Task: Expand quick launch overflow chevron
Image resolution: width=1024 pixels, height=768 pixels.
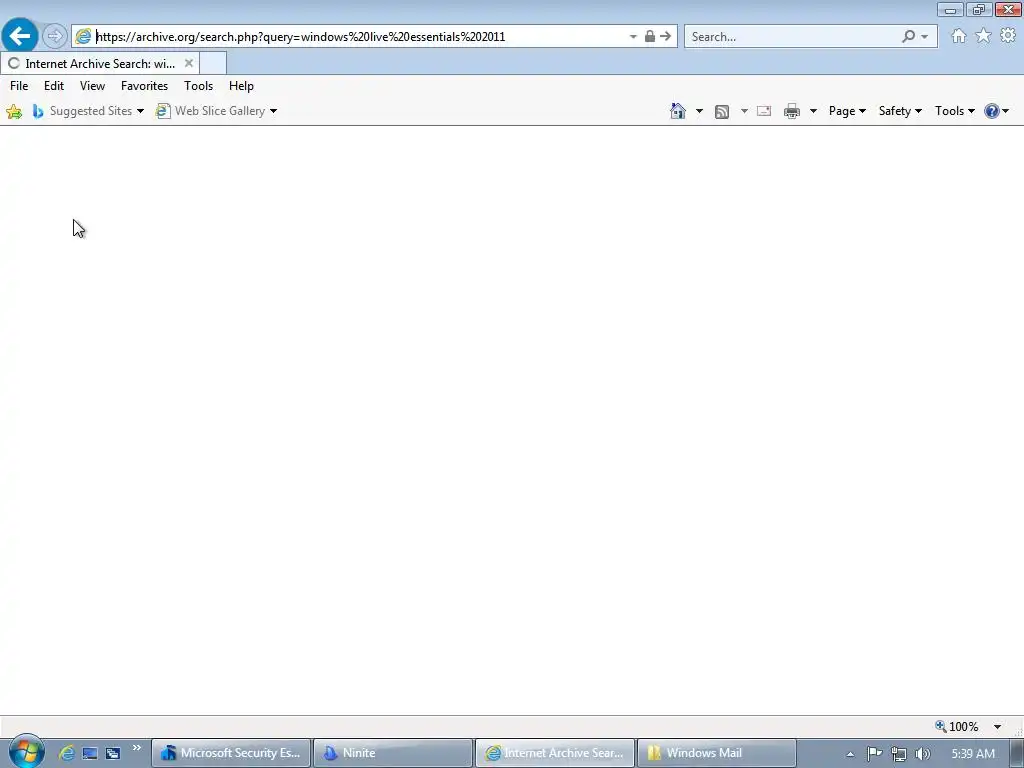Action: [136, 748]
